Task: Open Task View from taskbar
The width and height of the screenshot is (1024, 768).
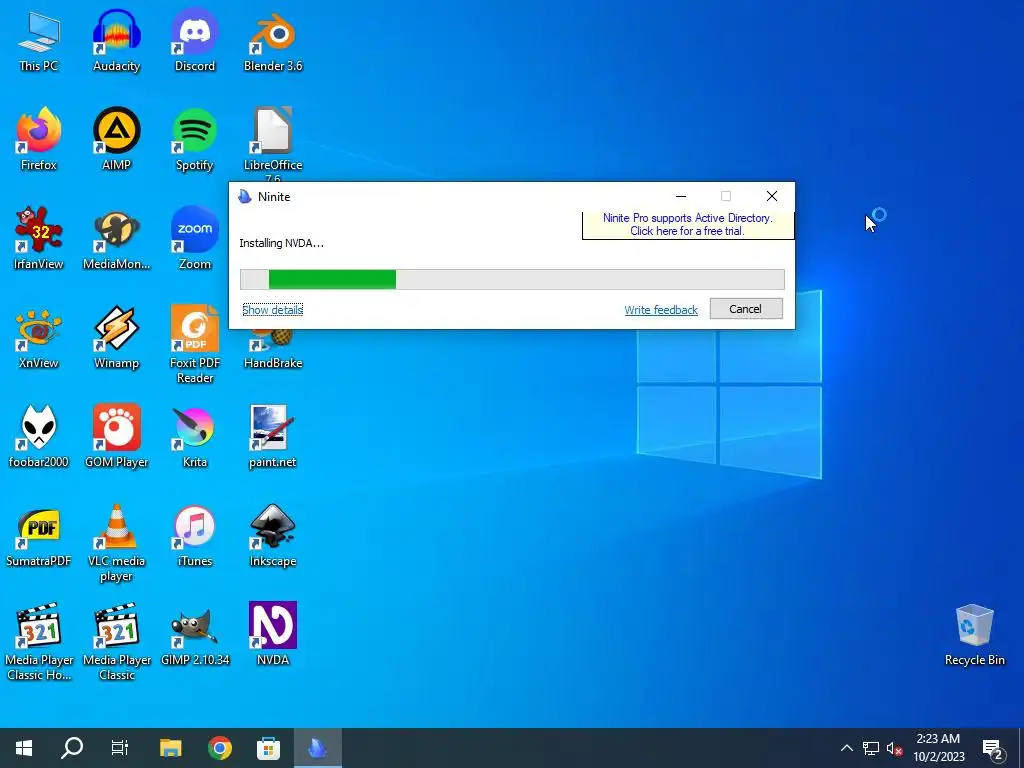Action: pyautogui.click(x=120, y=748)
